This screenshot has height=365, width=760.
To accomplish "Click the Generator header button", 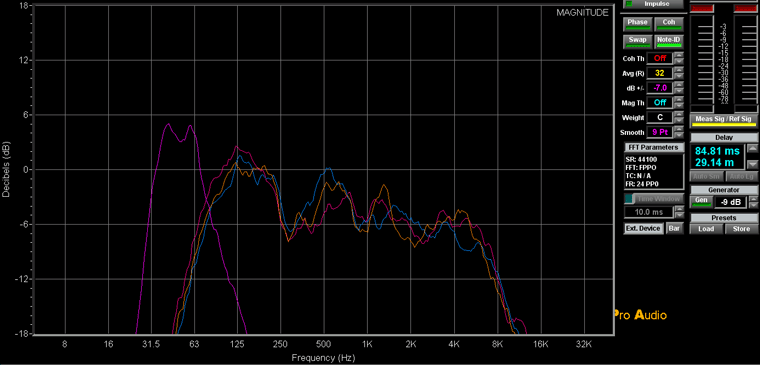I will (x=724, y=190).
